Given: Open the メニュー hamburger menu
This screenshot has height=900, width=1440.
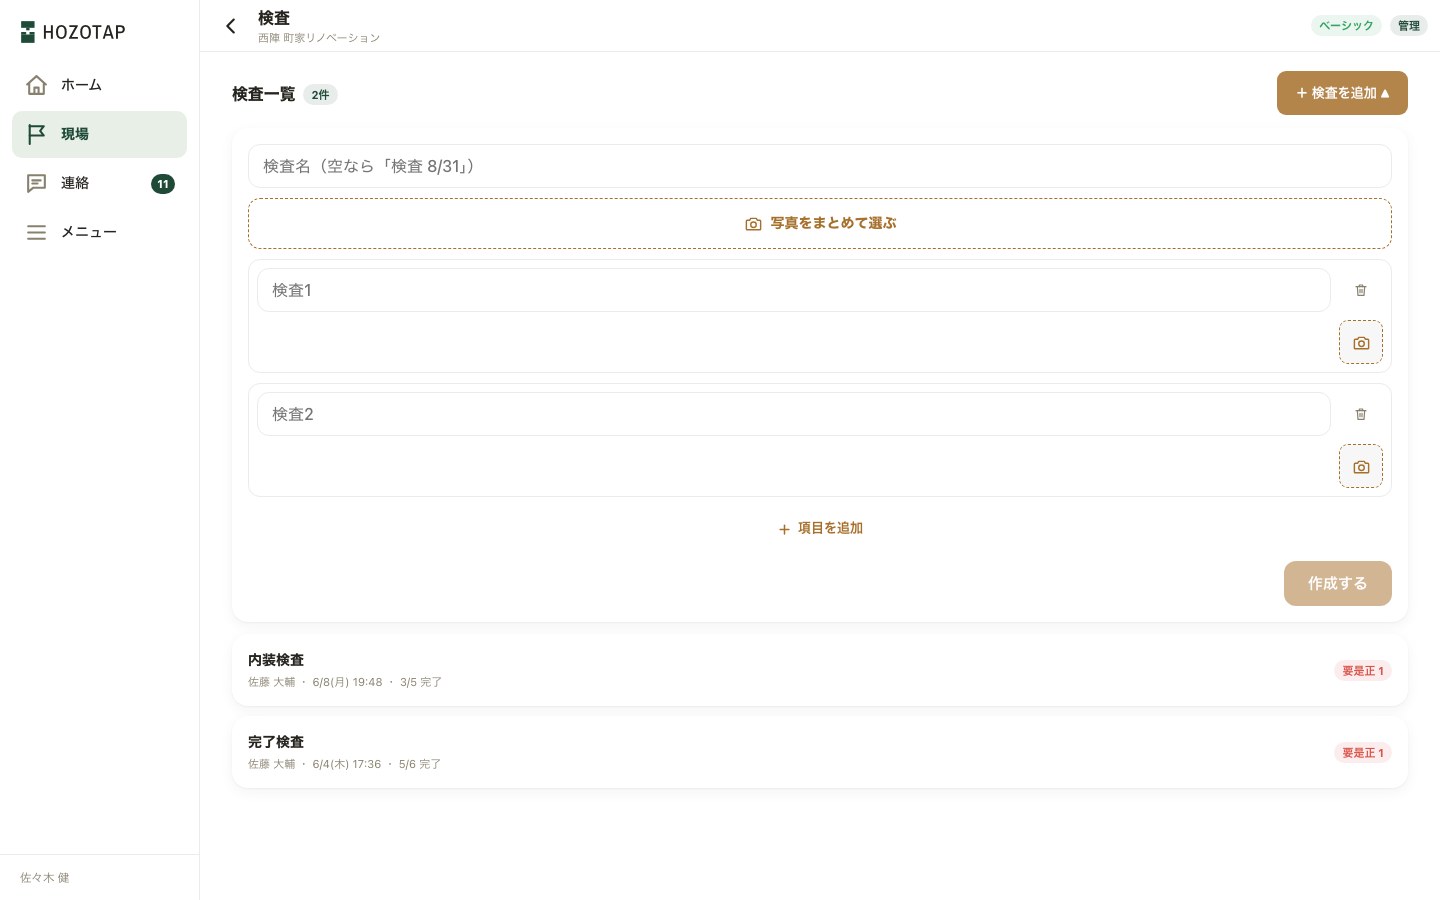Looking at the screenshot, I should pos(99,232).
